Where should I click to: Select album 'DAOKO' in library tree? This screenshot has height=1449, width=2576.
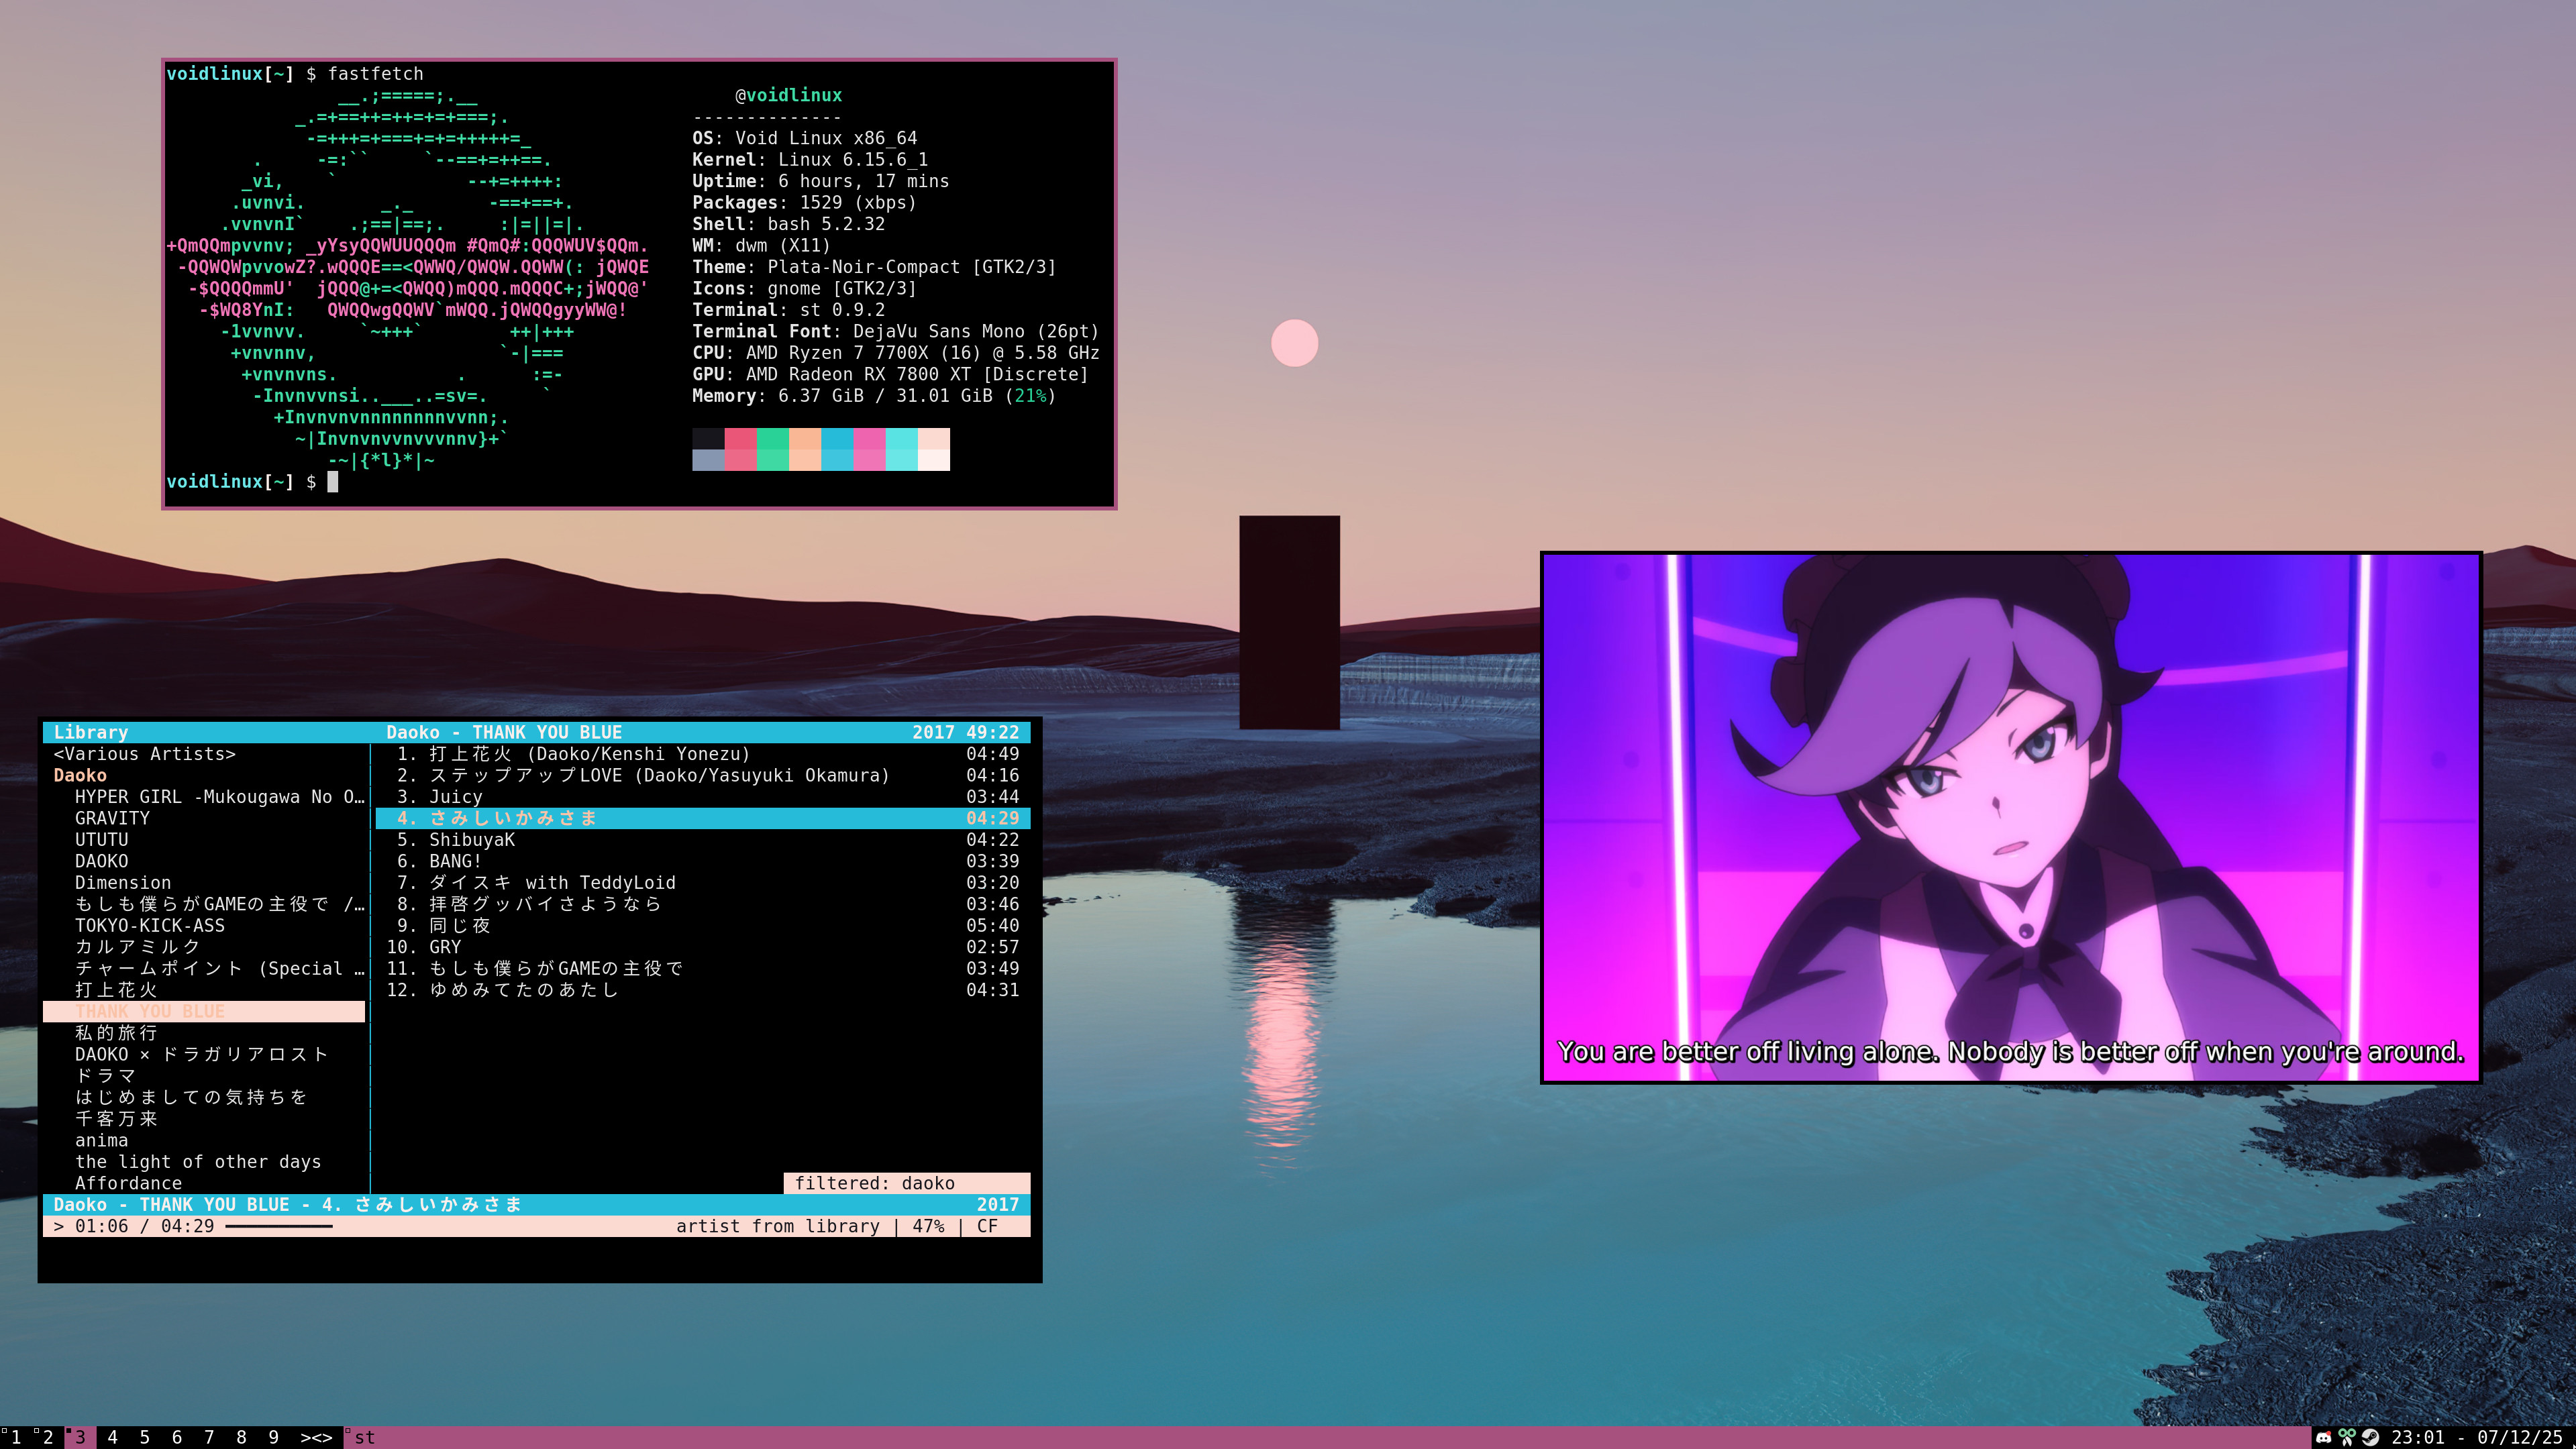pyautogui.click(x=101, y=861)
